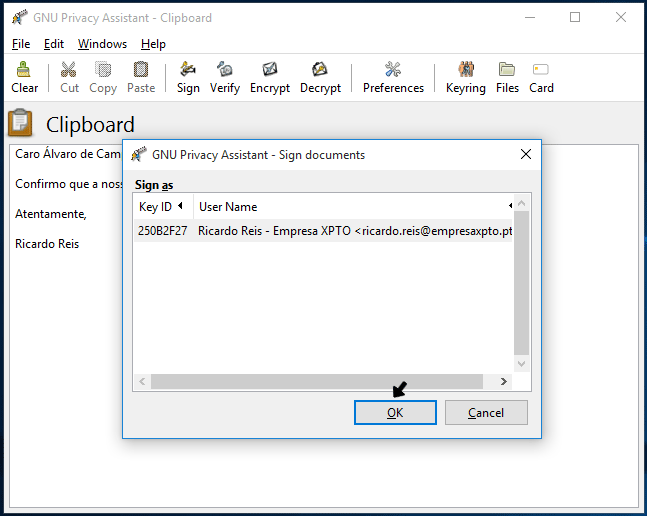Image resolution: width=647 pixels, height=516 pixels.
Task: Click the 'Ricardo Reis' signature line in clipboard
Action: pyautogui.click(x=47, y=244)
